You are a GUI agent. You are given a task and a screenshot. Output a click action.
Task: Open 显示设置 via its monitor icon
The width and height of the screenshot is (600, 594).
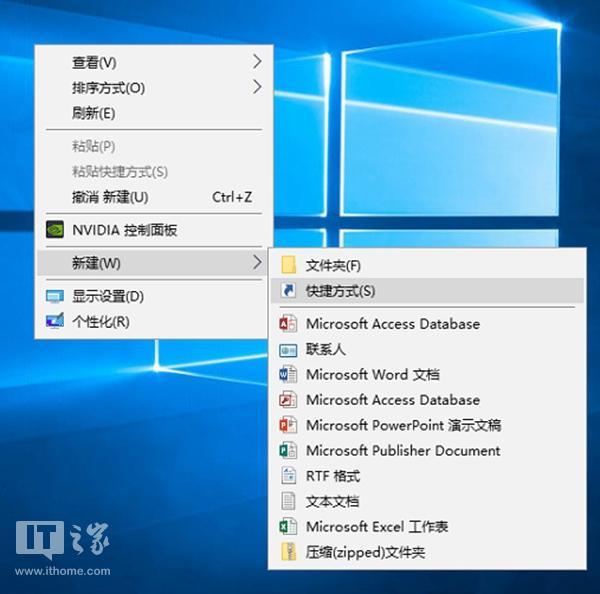[55, 297]
